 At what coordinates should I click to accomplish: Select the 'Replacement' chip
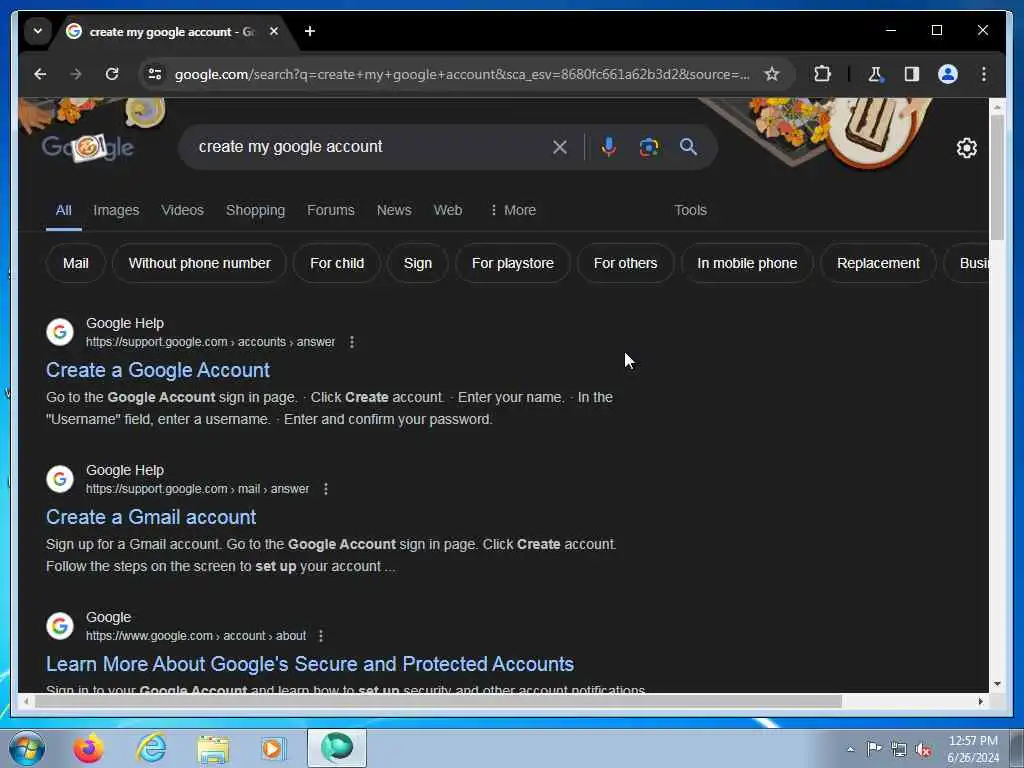pyautogui.click(x=878, y=263)
